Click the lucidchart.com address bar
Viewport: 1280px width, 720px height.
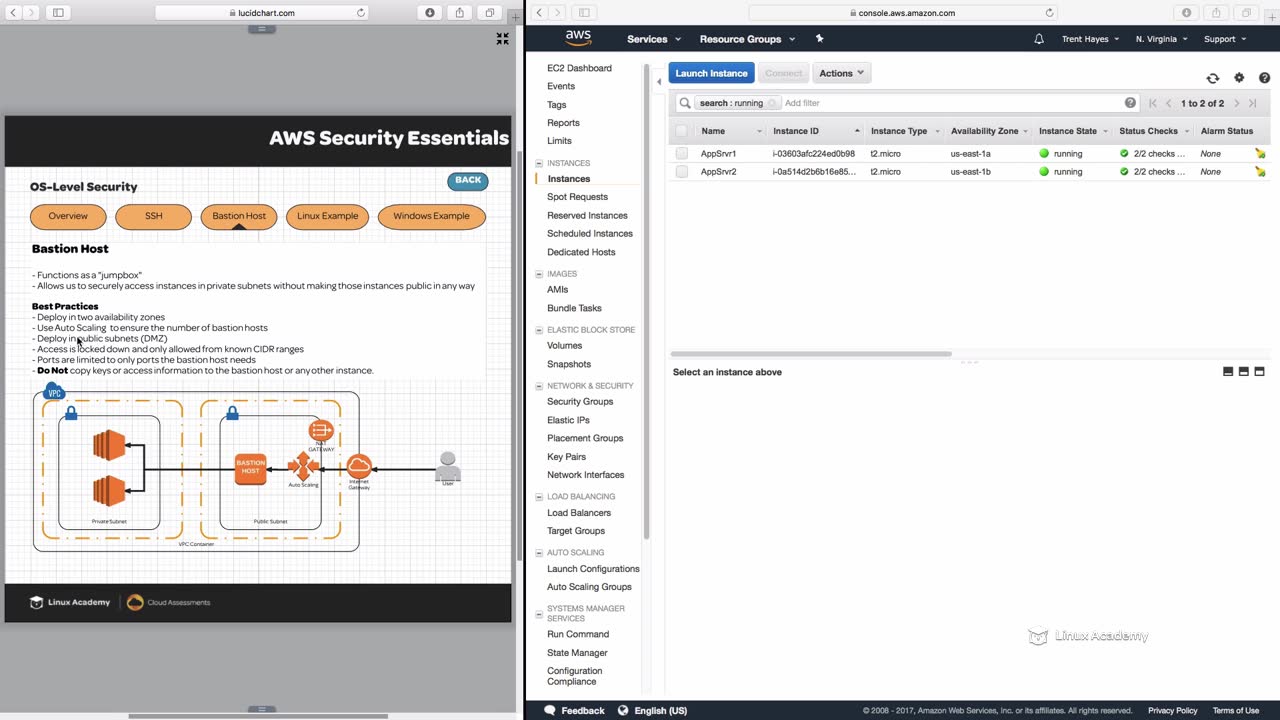pyautogui.click(x=262, y=13)
